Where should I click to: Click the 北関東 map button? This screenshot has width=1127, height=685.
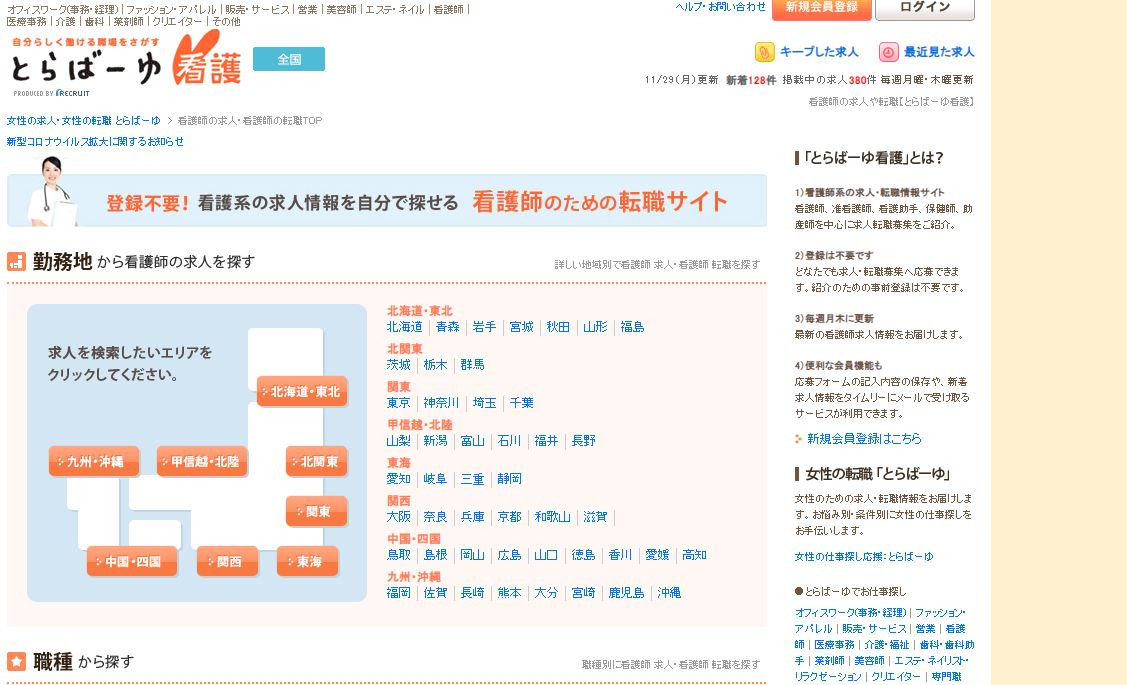tap(316, 461)
